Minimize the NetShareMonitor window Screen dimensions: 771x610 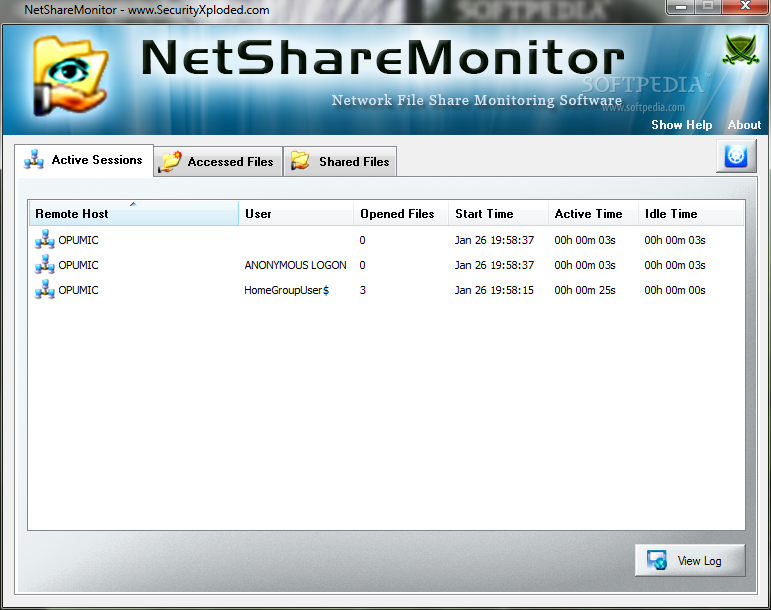681,7
